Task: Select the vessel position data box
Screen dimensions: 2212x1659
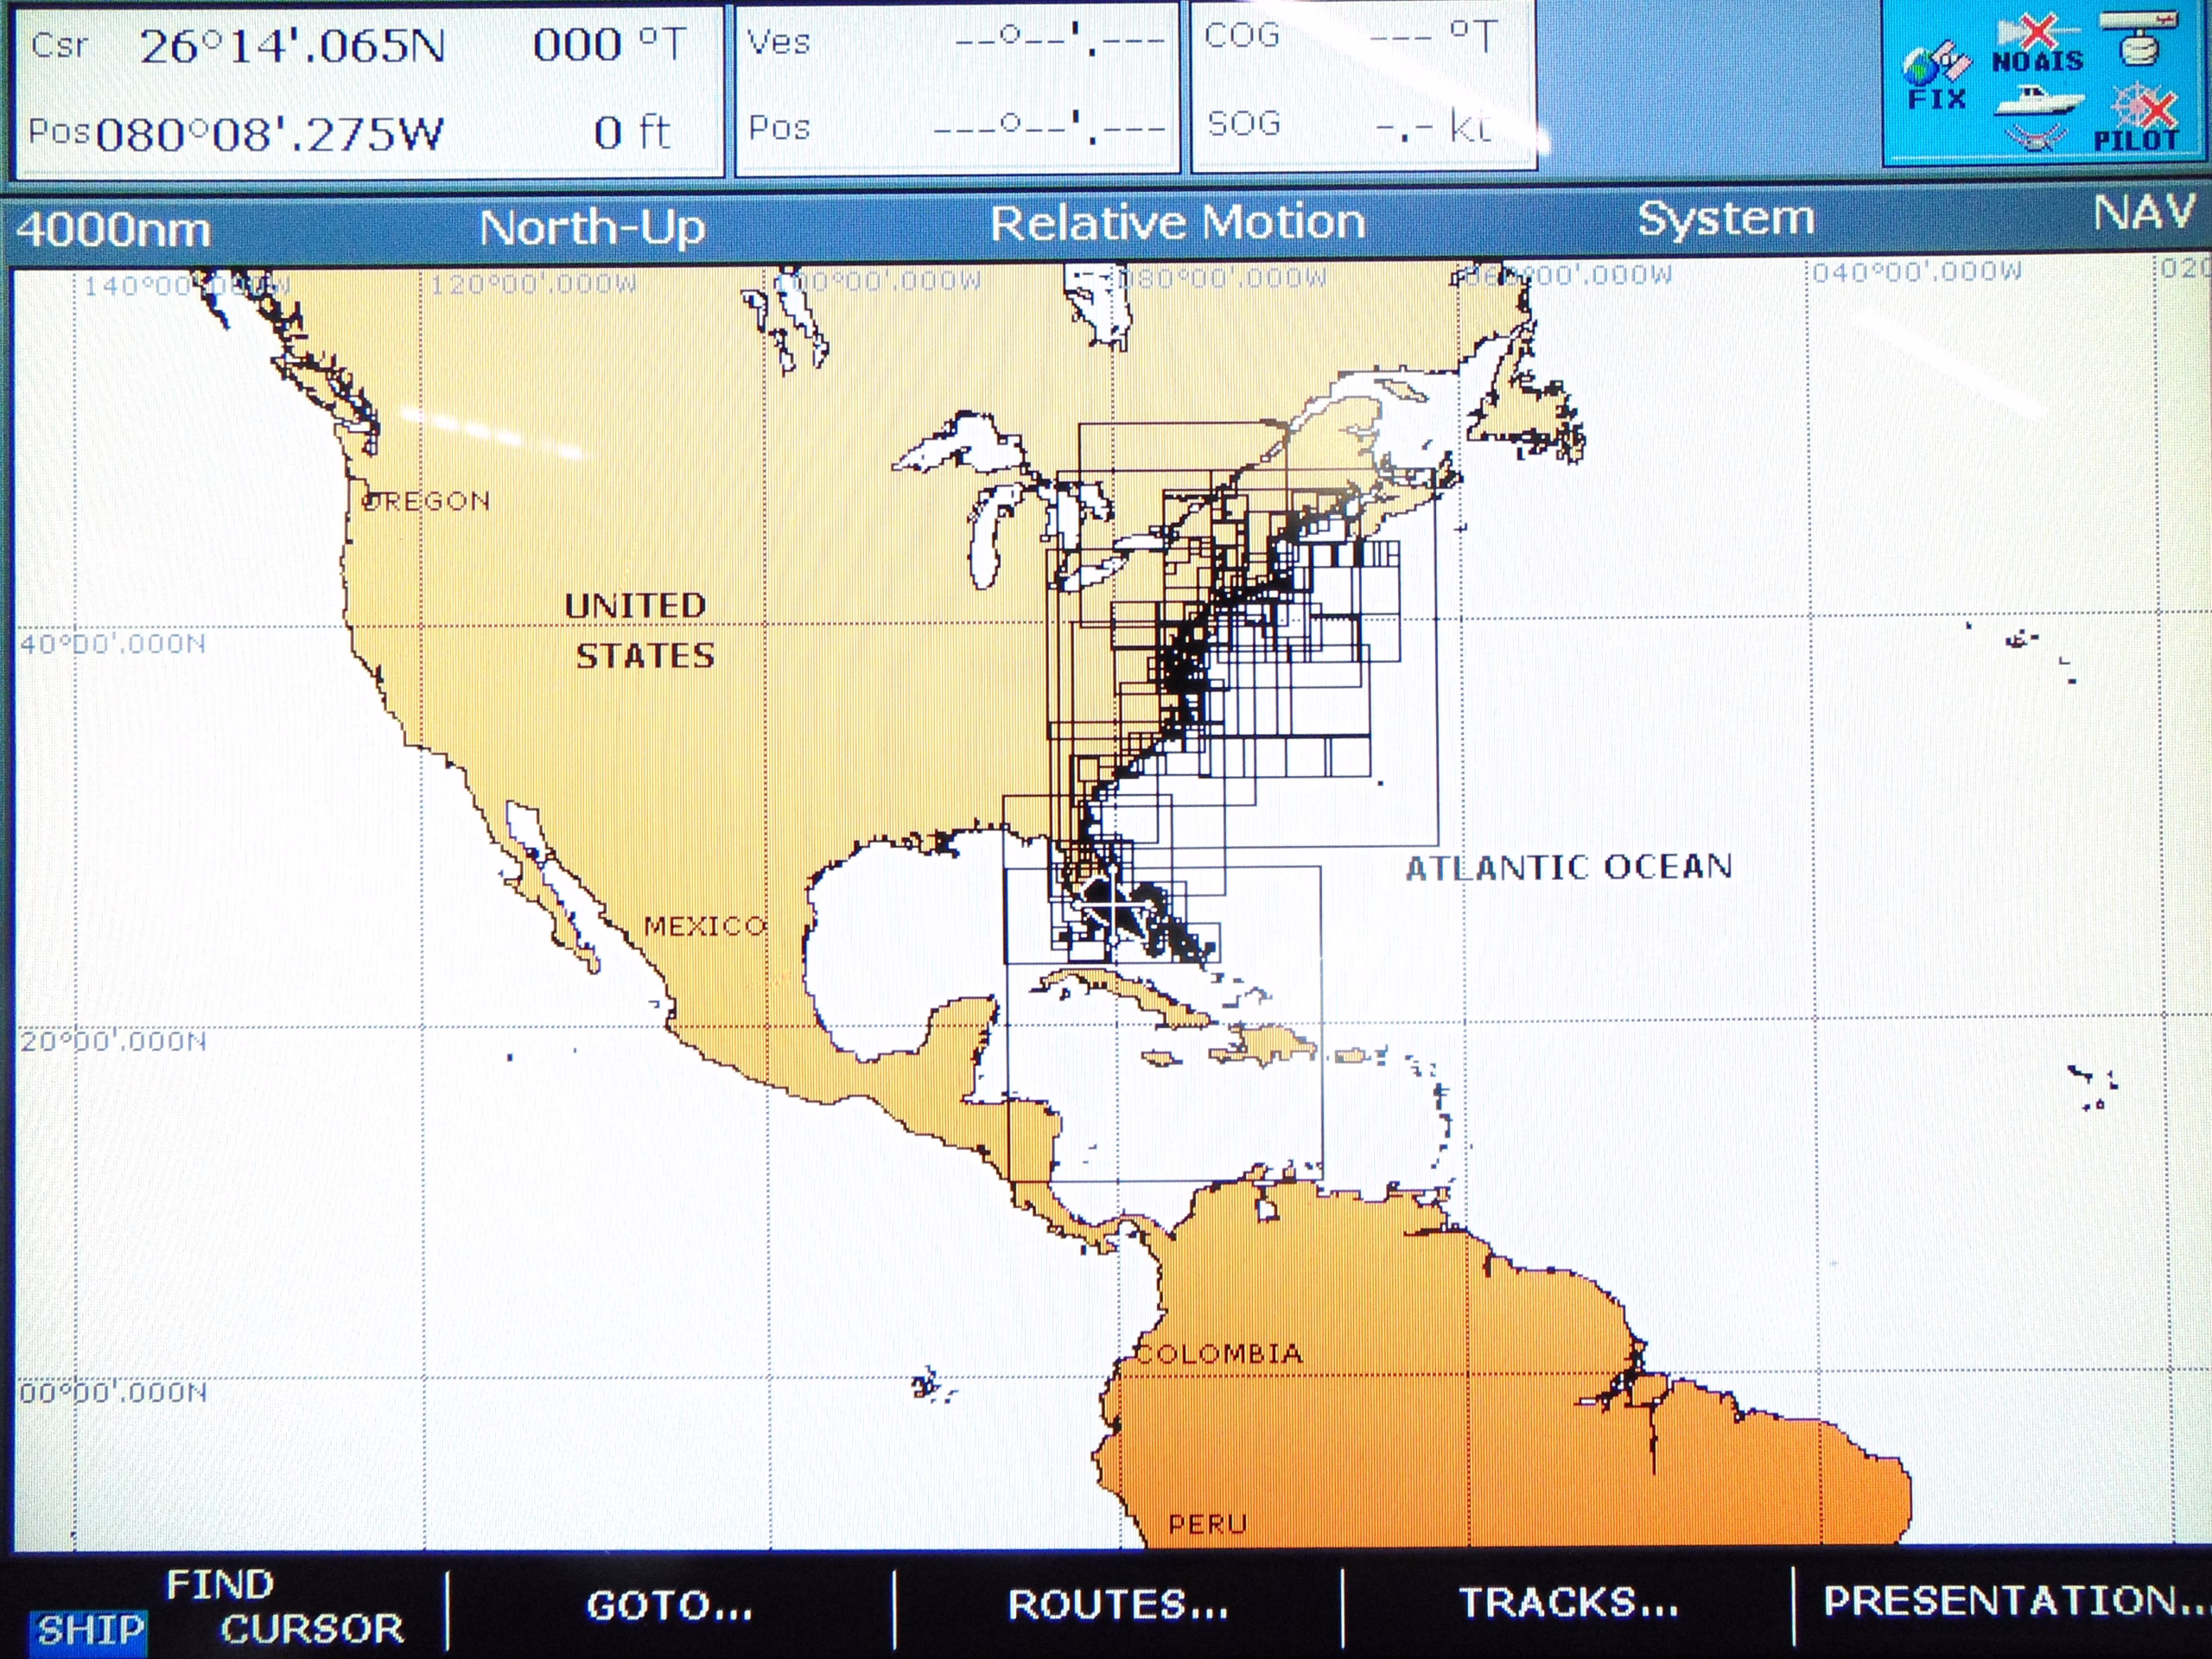Action: (957, 88)
